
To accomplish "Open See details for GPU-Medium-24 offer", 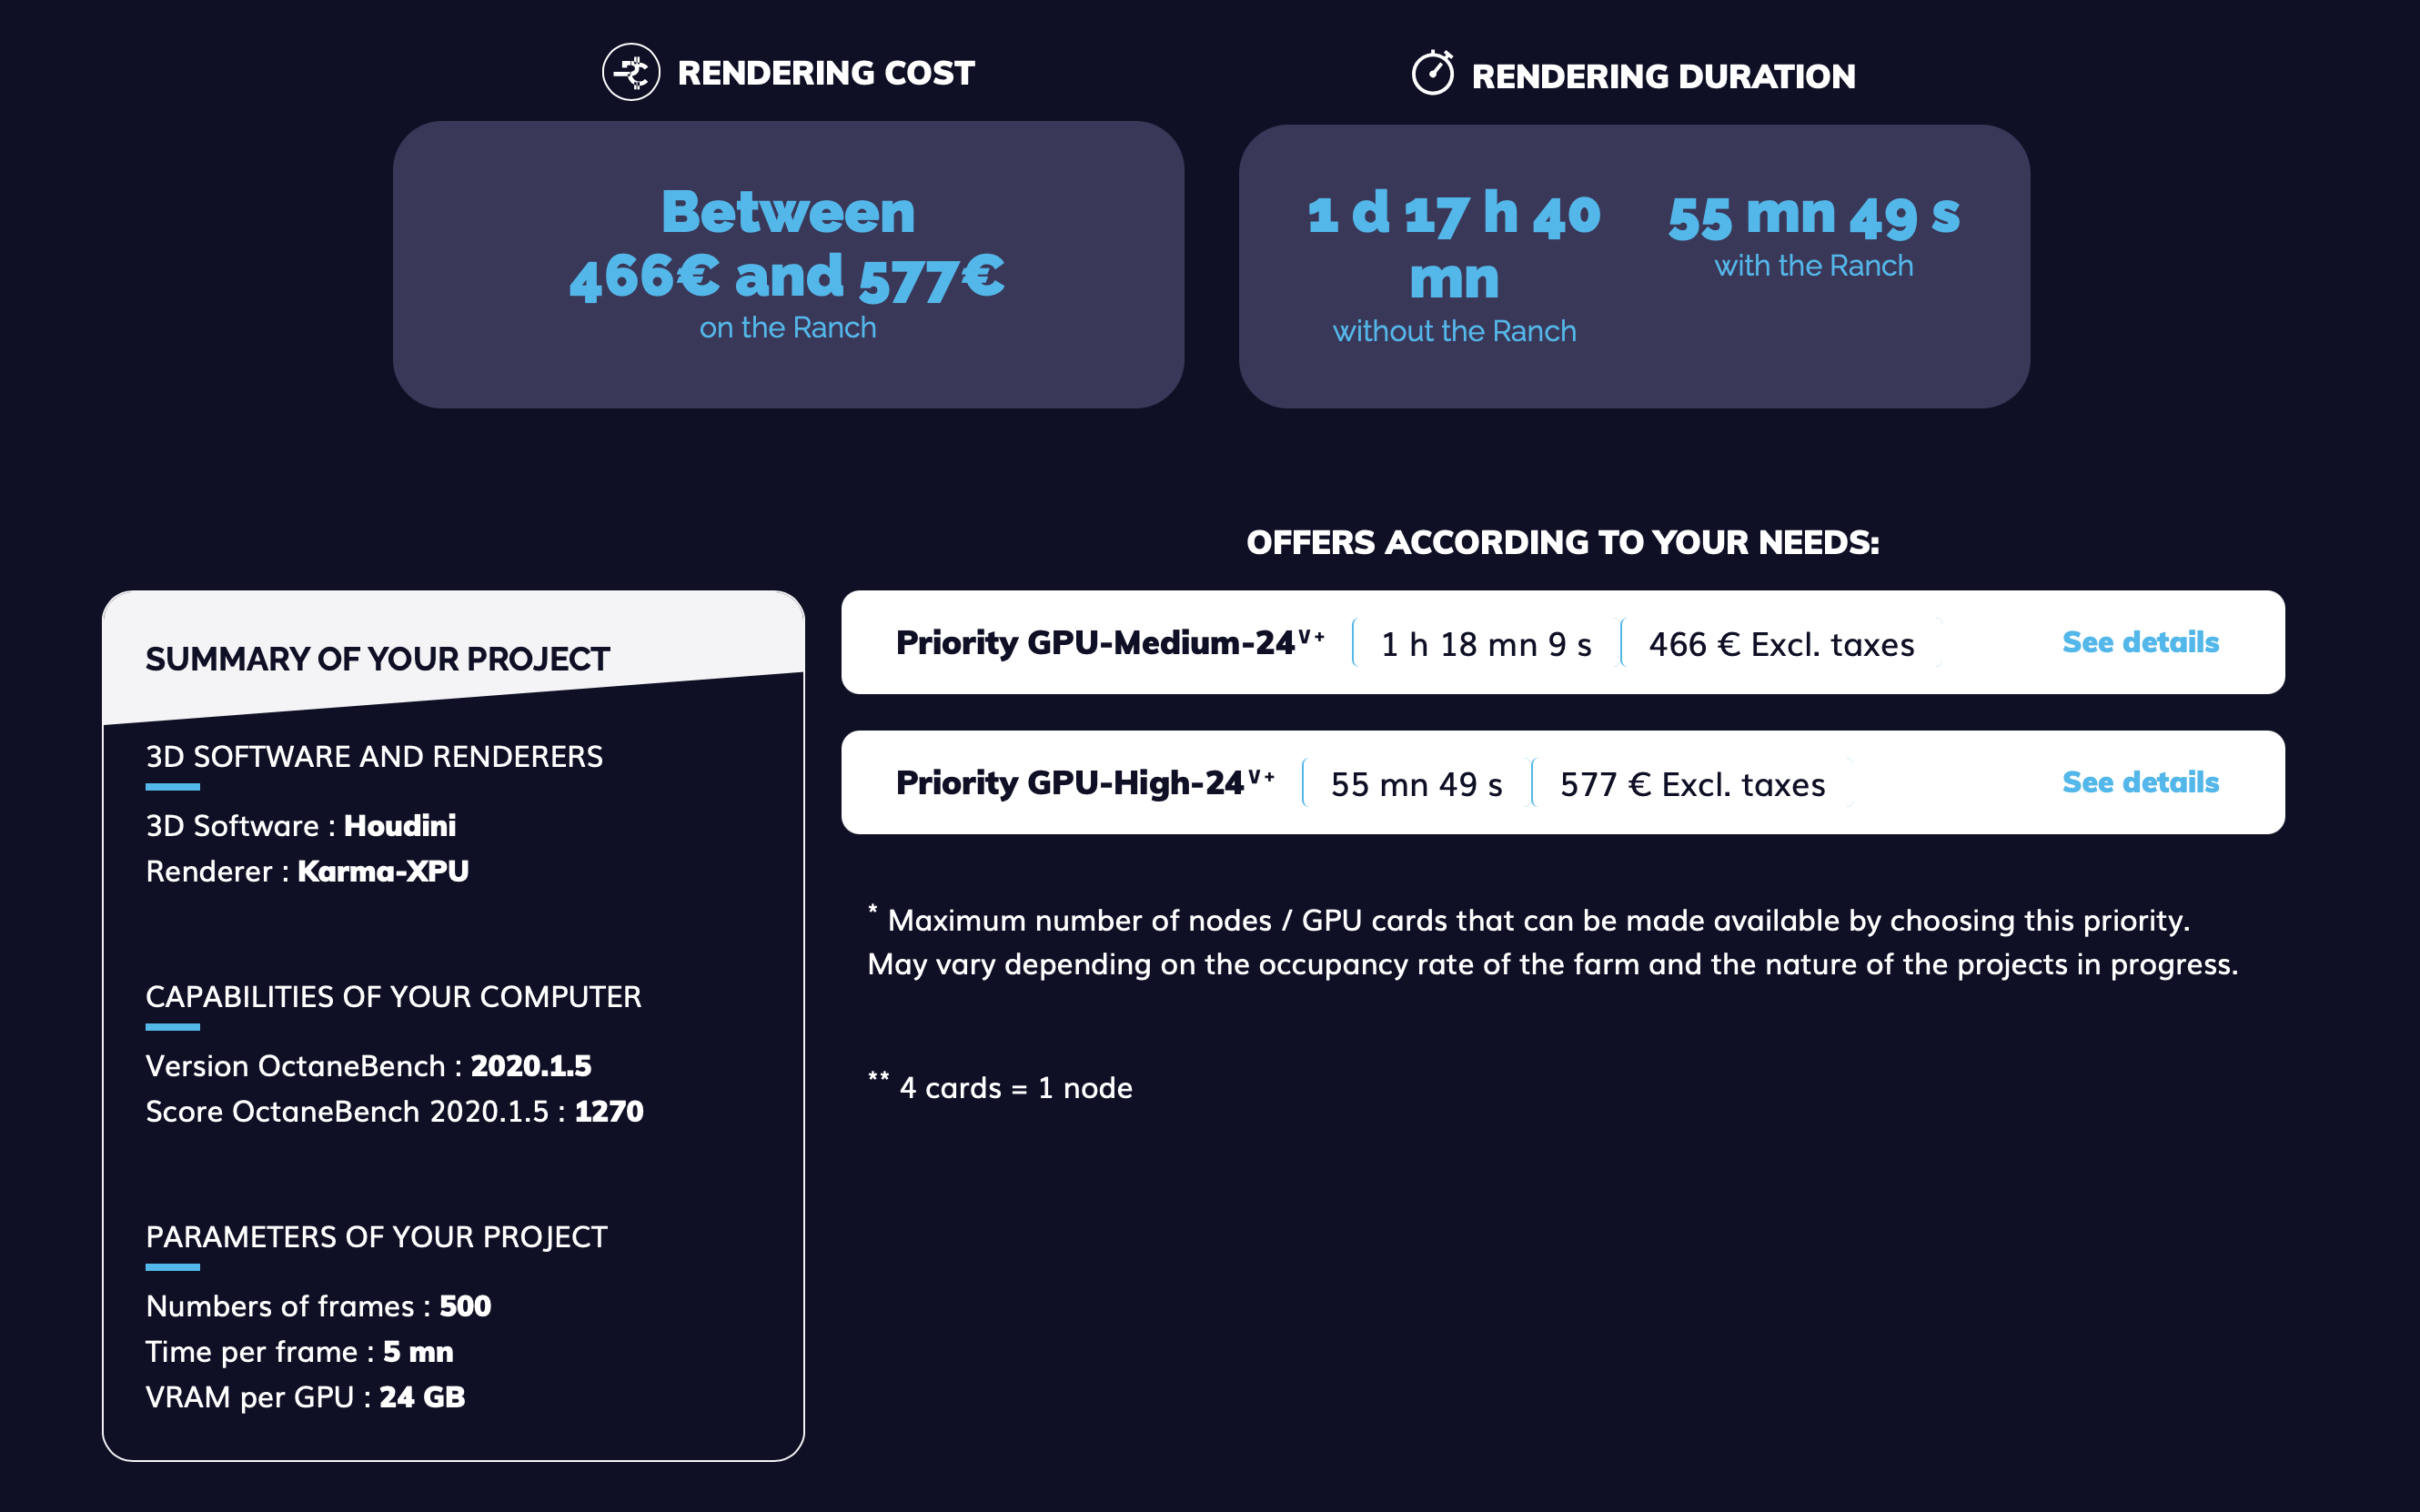I will [x=2140, y=642].
